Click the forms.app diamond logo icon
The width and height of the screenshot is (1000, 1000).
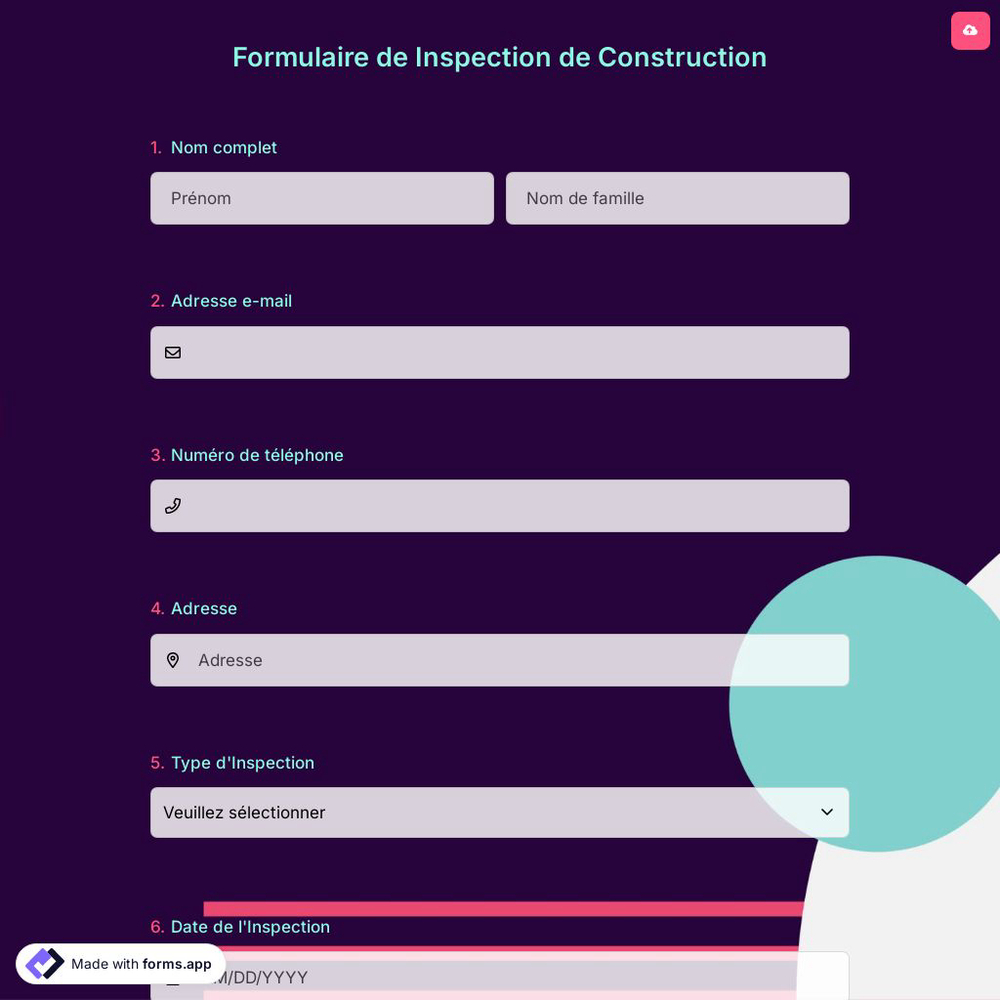point(44,963)
